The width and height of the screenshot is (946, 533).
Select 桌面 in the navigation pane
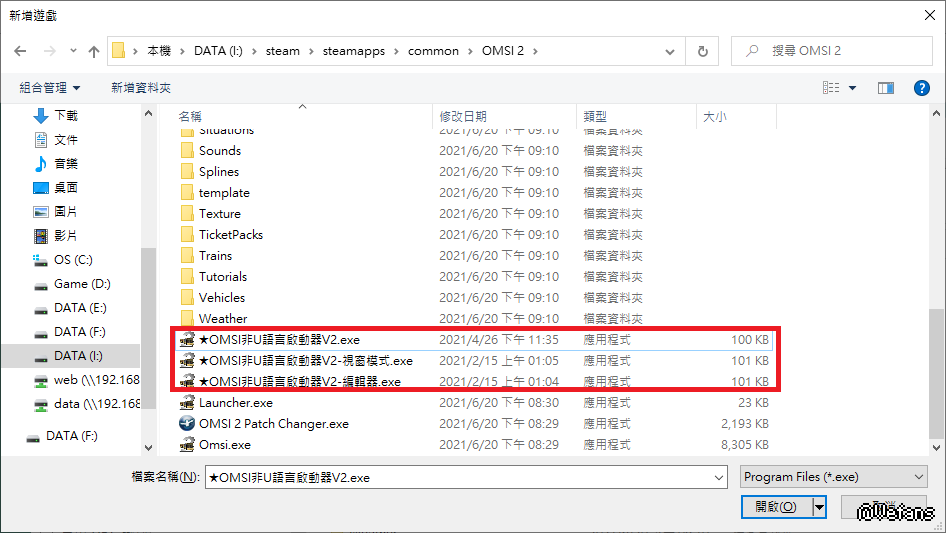click(66, 188)
